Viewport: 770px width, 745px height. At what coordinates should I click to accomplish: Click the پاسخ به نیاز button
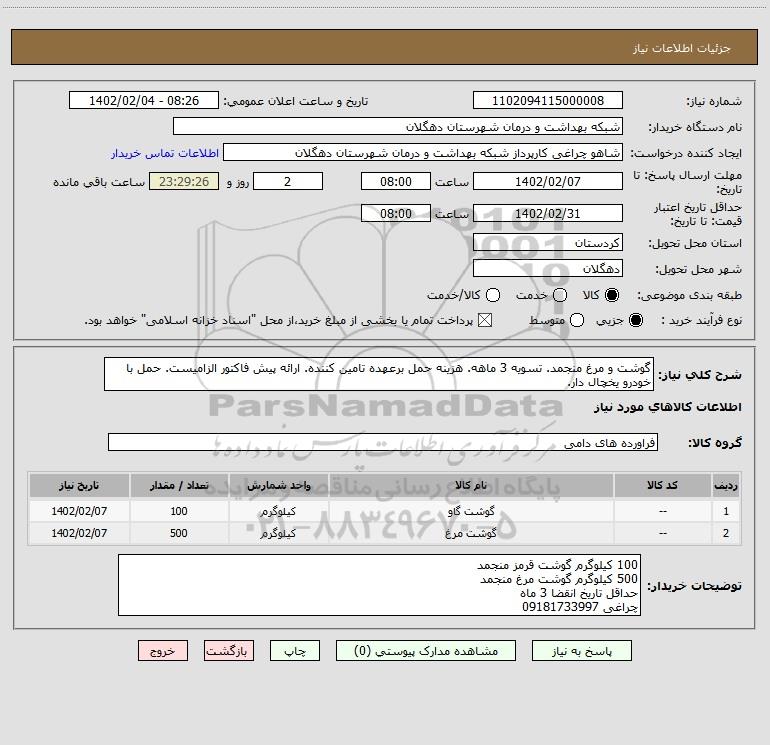point(581,651)
